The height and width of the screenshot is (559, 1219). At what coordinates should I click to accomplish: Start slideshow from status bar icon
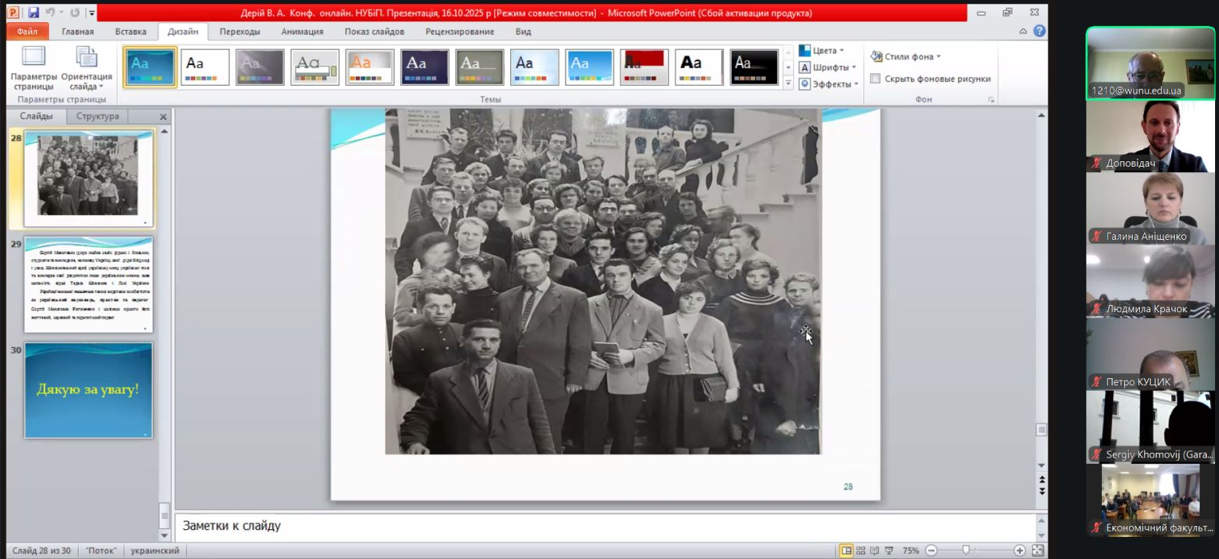click(889, 551)
